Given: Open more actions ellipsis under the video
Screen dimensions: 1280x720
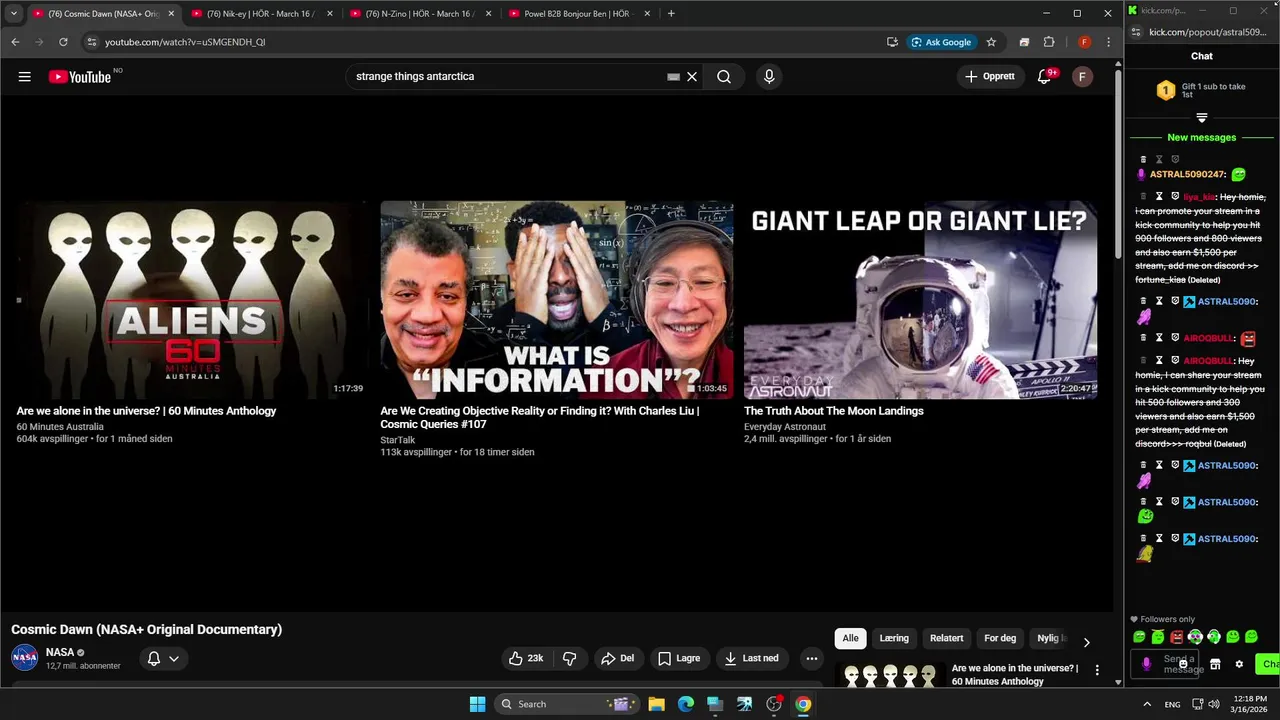Looking at the screenshot, I should pyautogui.click(x=812, y=658).
